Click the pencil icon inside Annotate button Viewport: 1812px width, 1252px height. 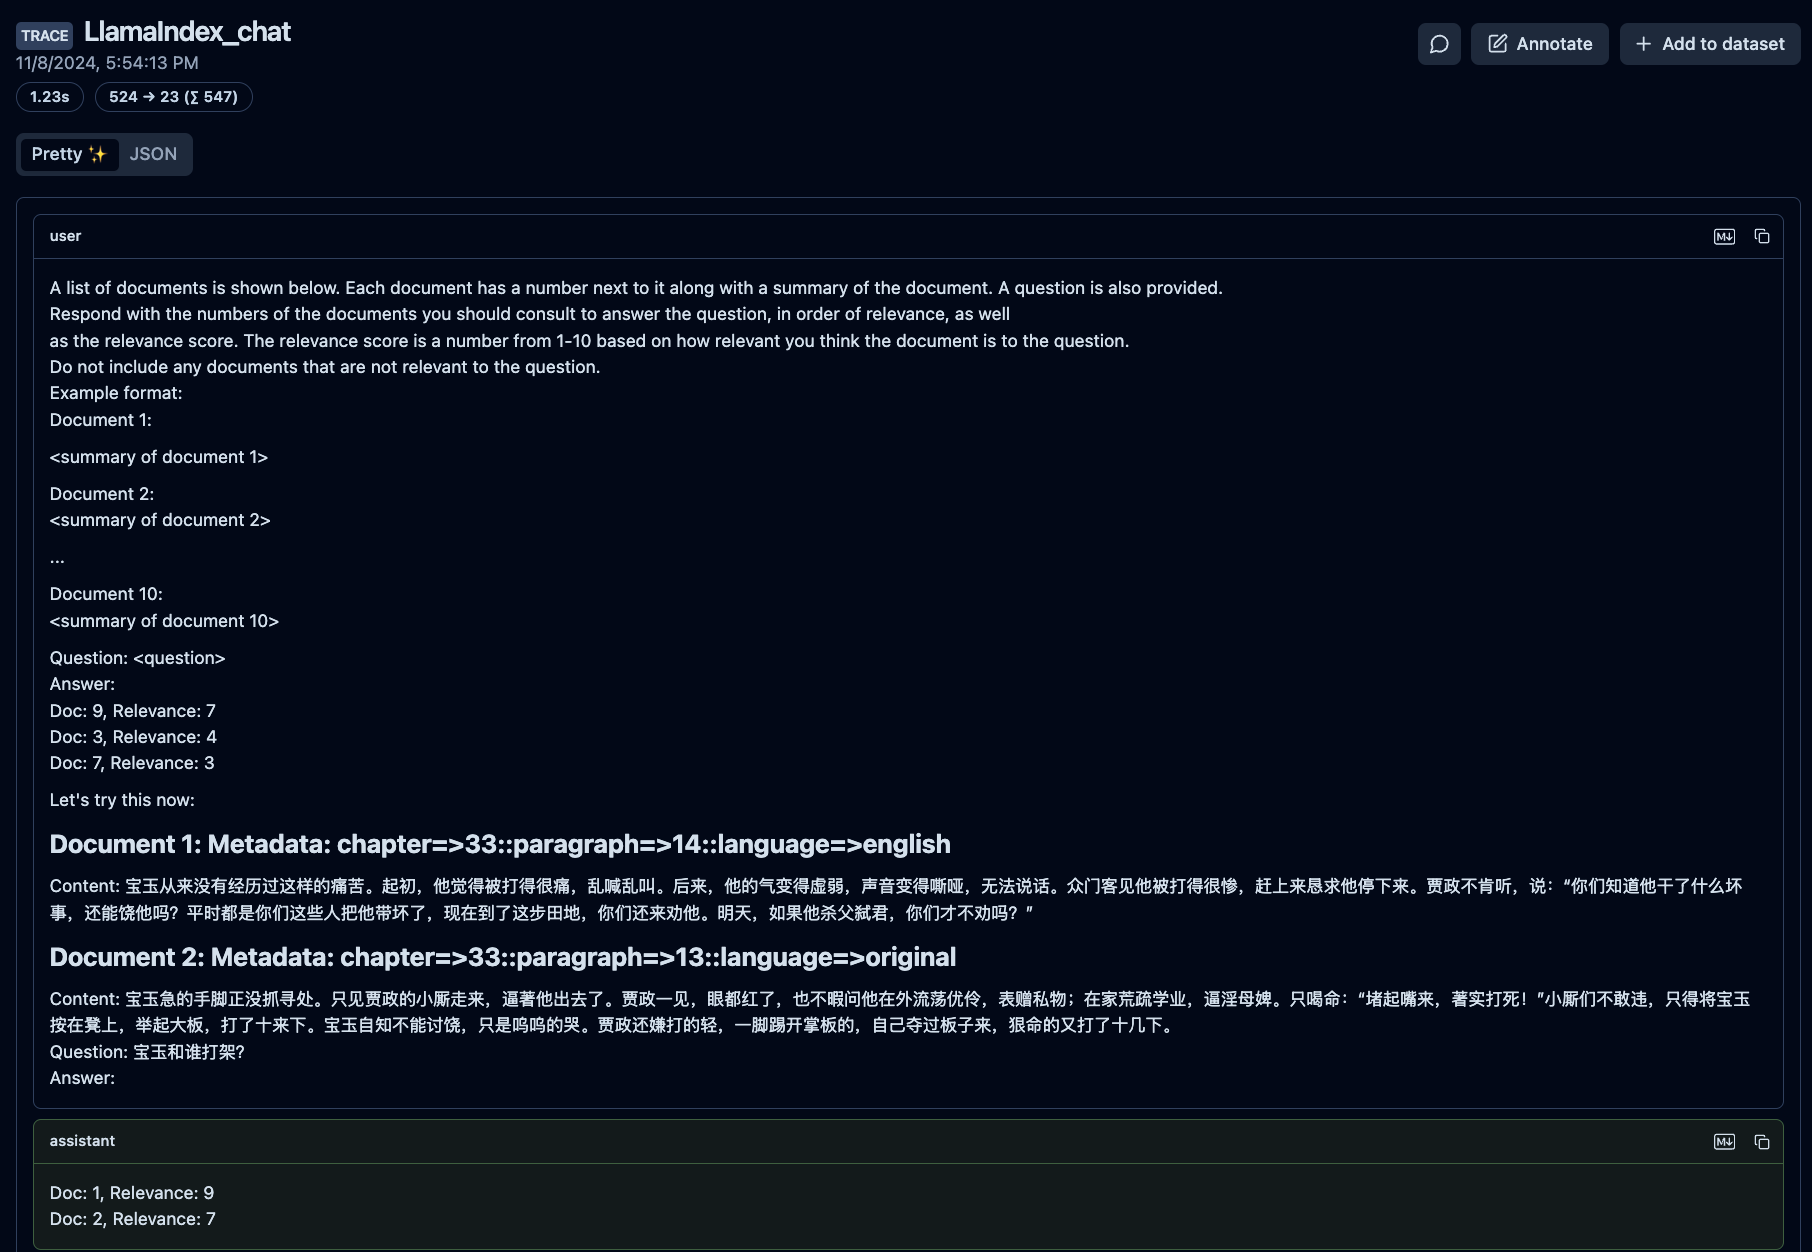pos(1497,44)
